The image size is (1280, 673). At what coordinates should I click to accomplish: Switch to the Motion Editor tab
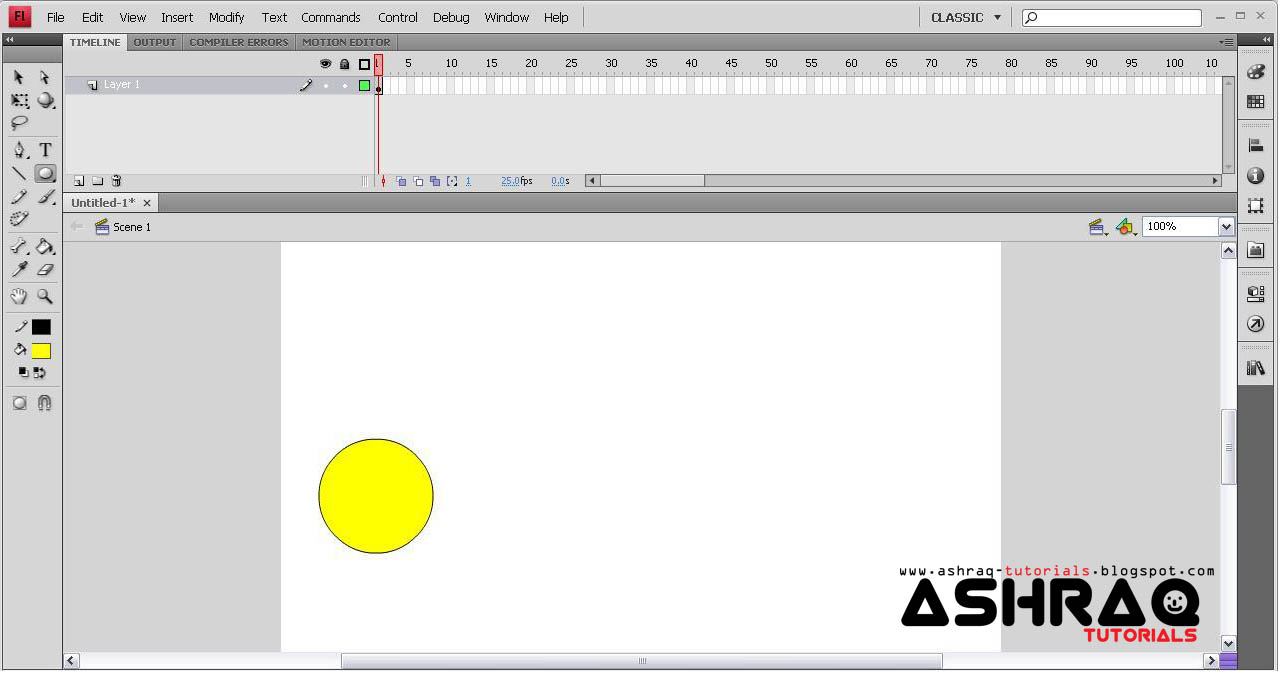click(x=346, y=42)
